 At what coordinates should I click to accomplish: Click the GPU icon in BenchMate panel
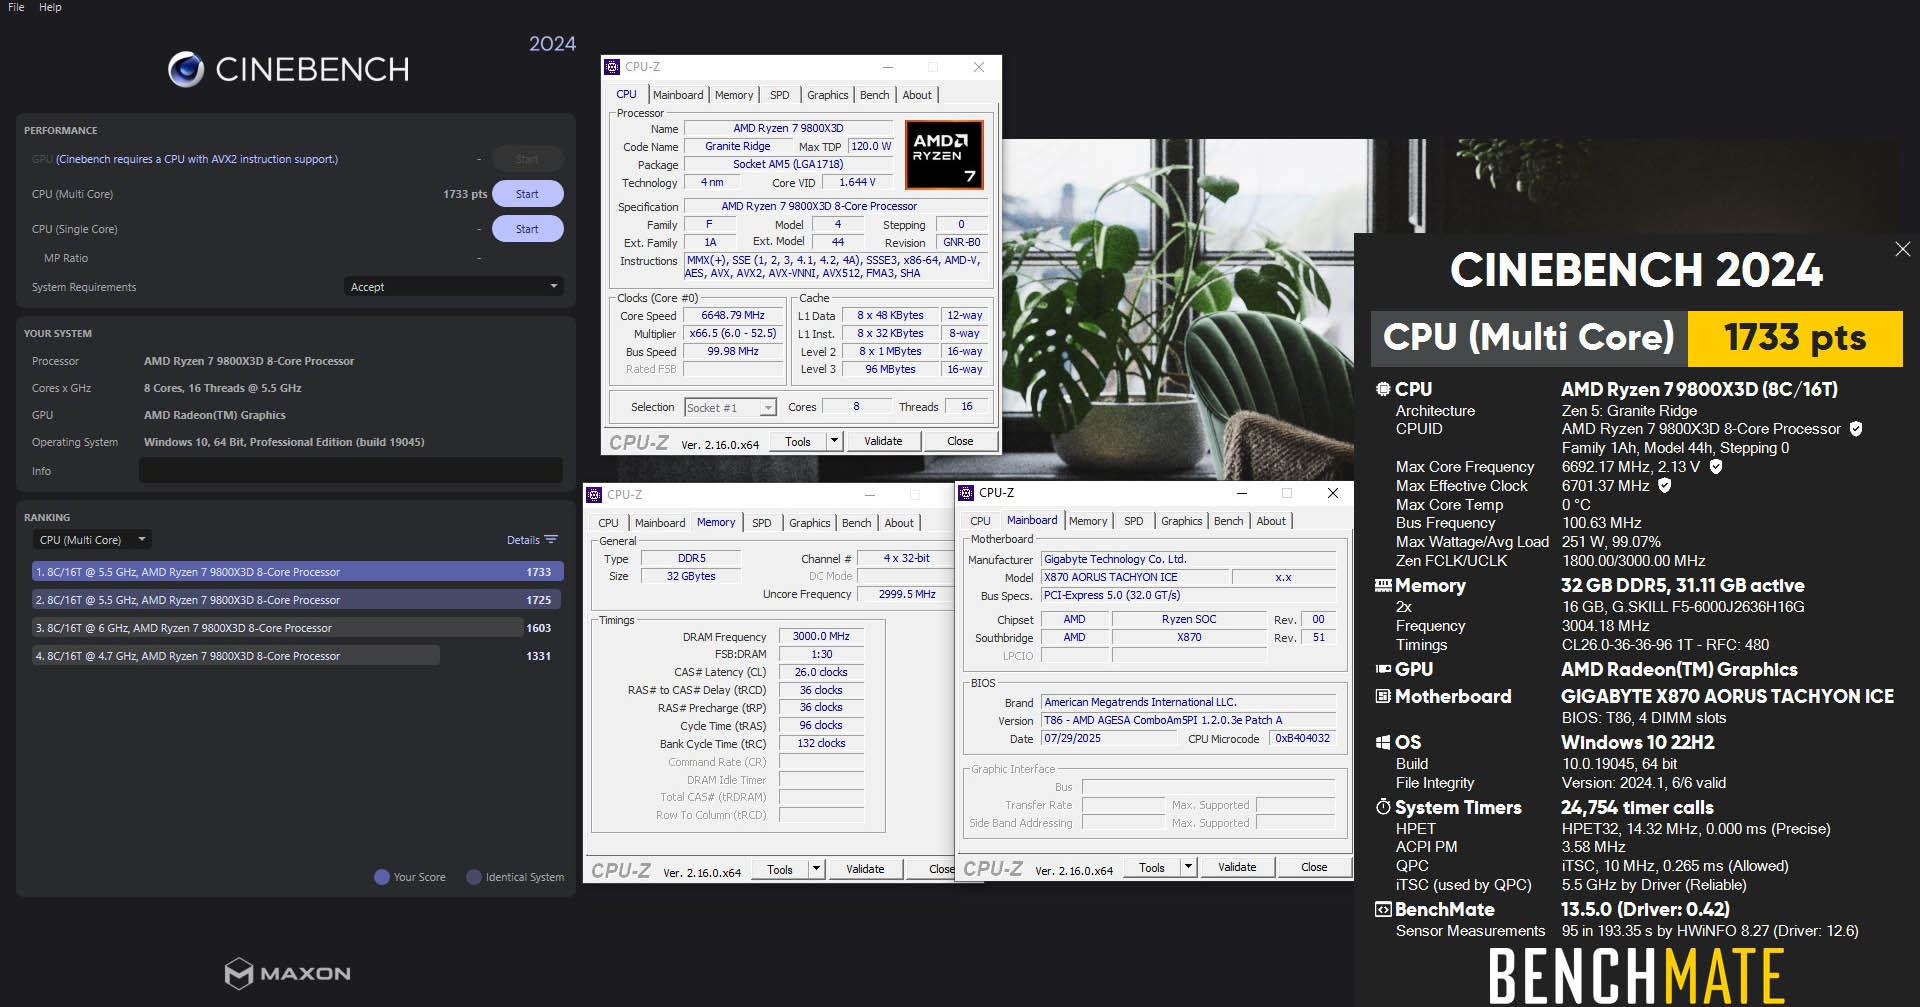pos(1383,669)
